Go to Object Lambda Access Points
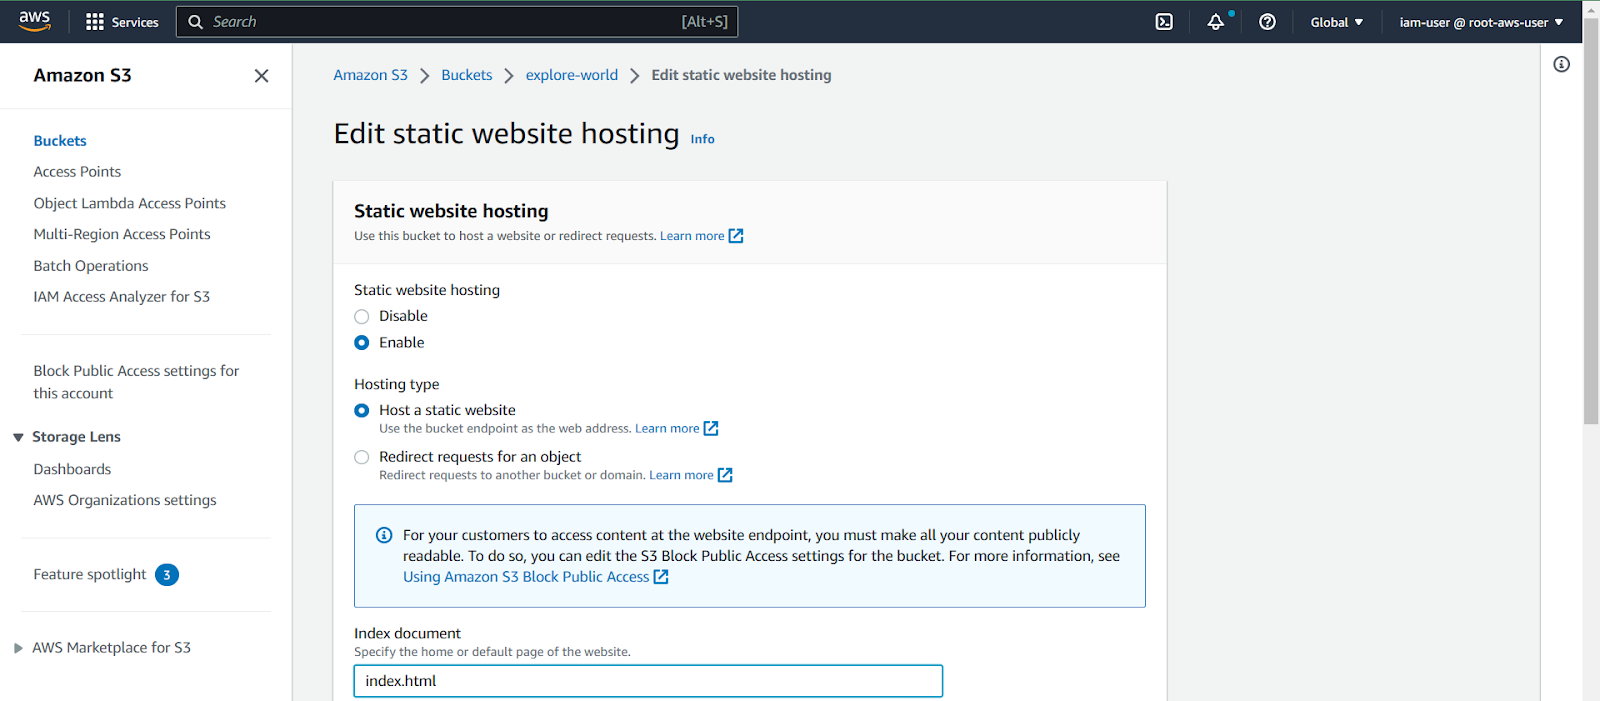This screenshot has width=1600, height=701. tap(130, 203)
